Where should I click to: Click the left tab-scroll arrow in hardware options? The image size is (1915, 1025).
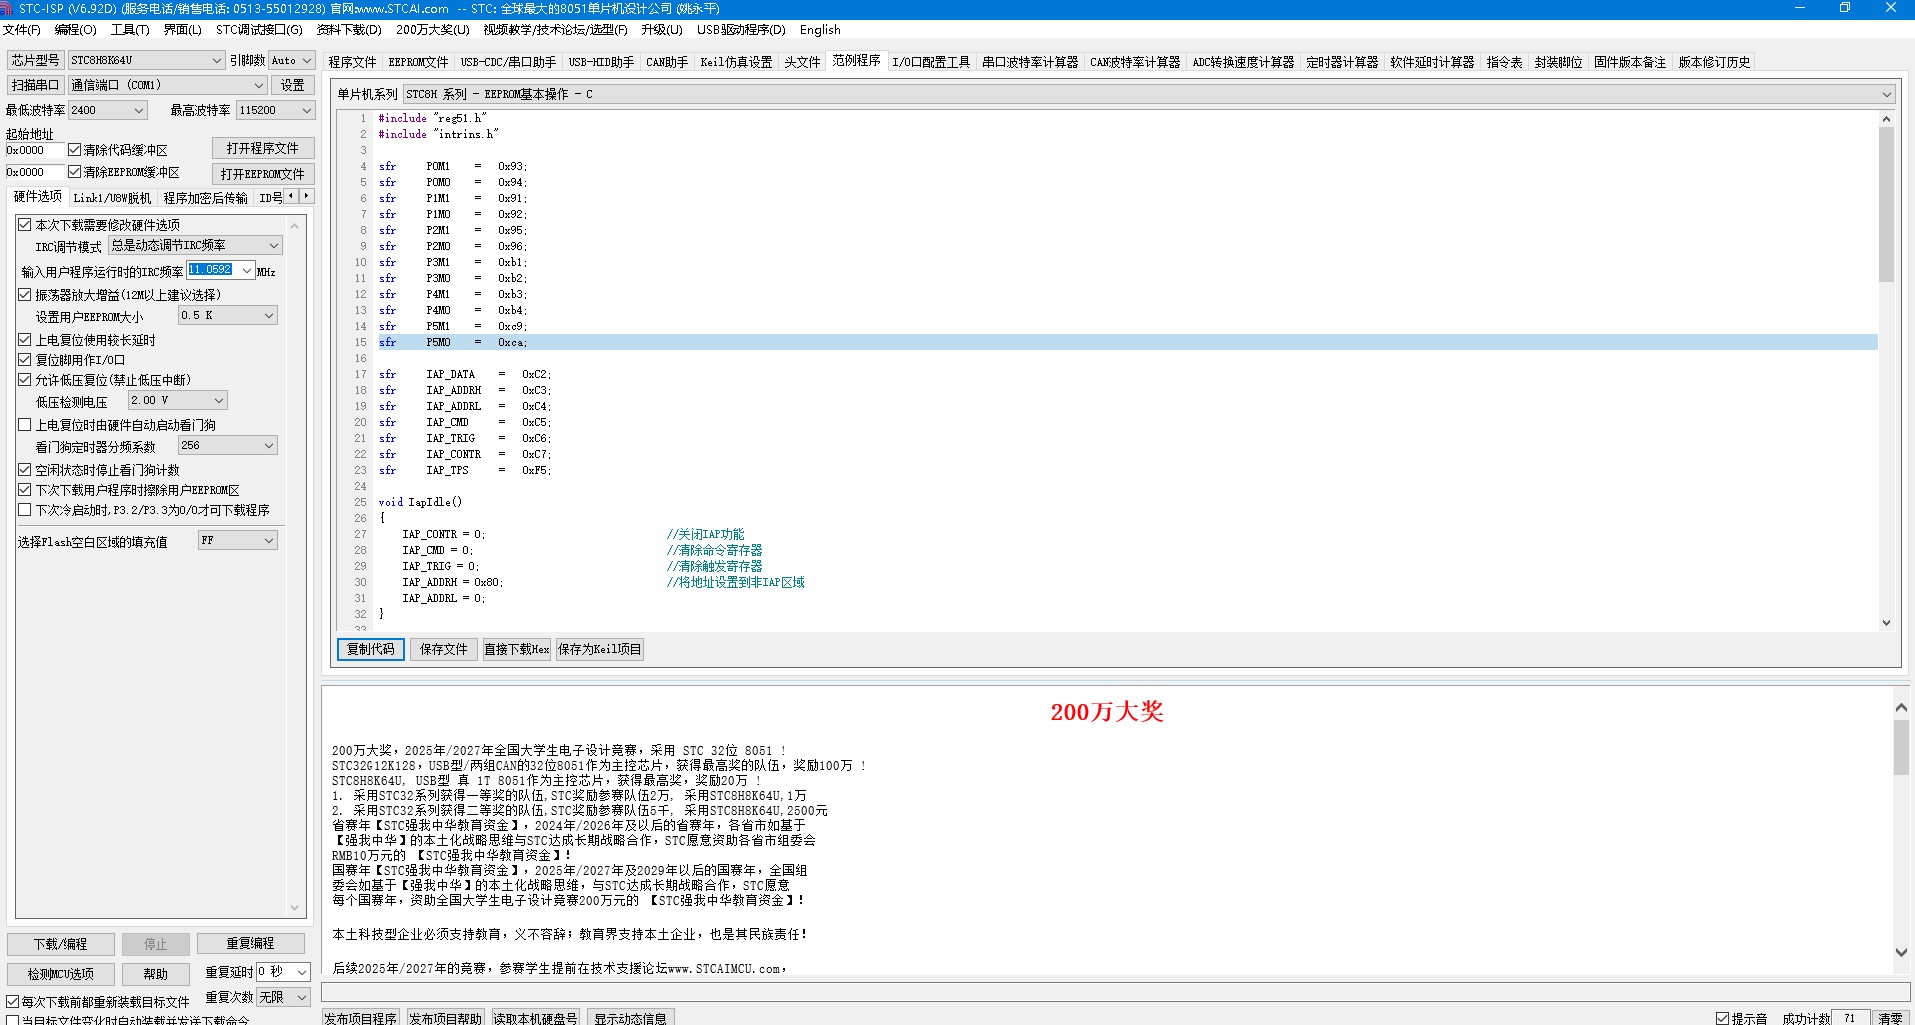click(291, 196)
